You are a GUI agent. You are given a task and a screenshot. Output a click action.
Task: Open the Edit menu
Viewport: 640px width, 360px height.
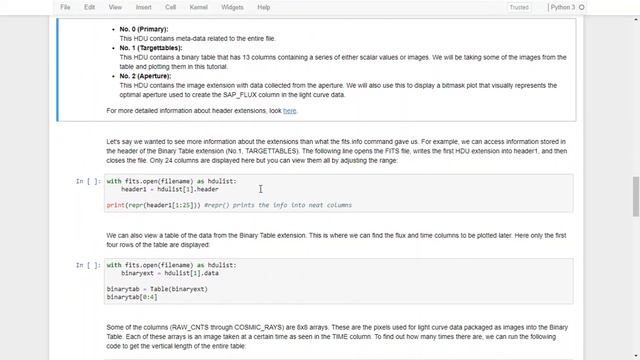click(x=89, y=7)
